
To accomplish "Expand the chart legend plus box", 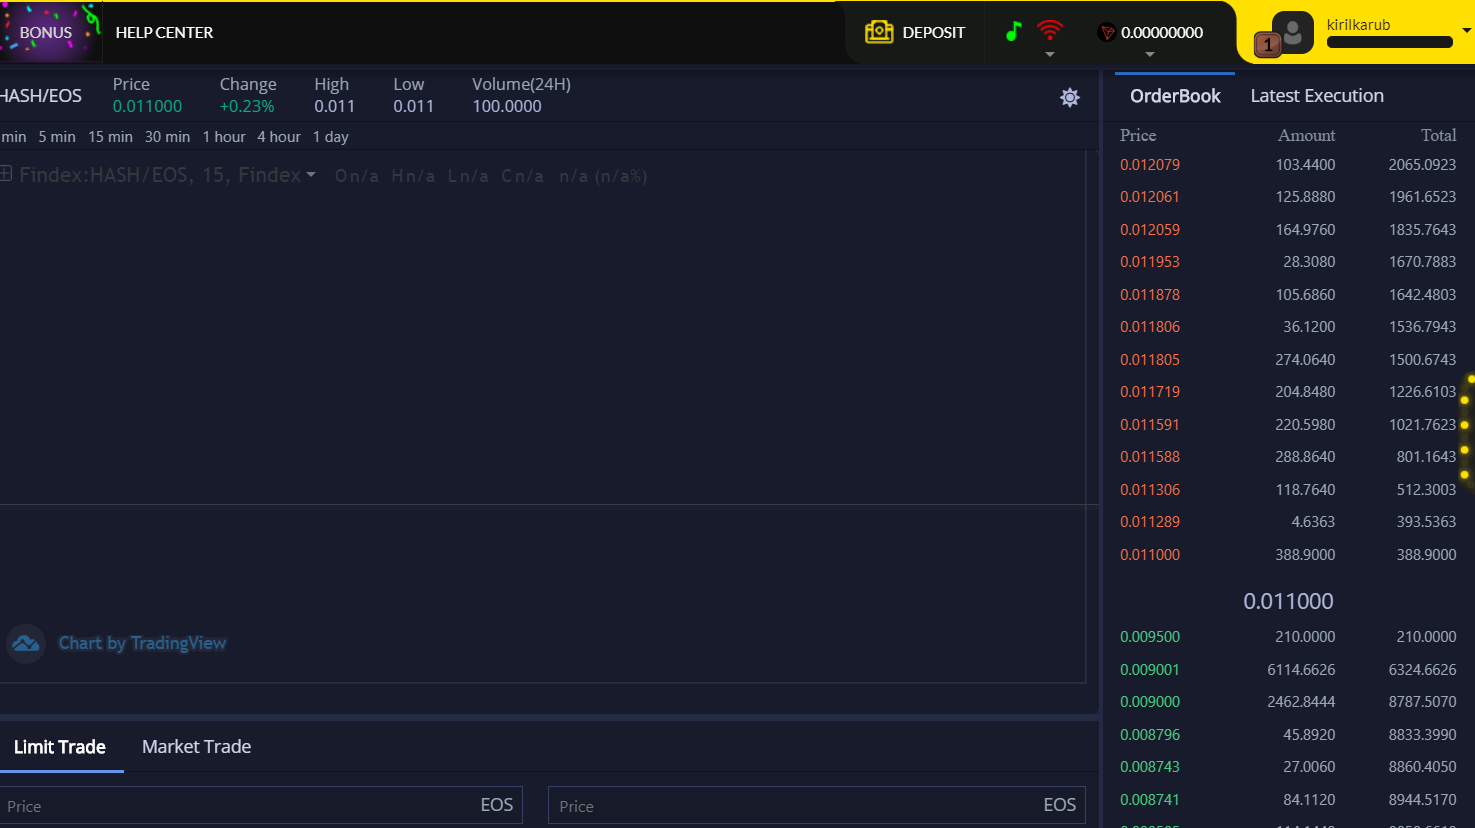I will 6,174.
